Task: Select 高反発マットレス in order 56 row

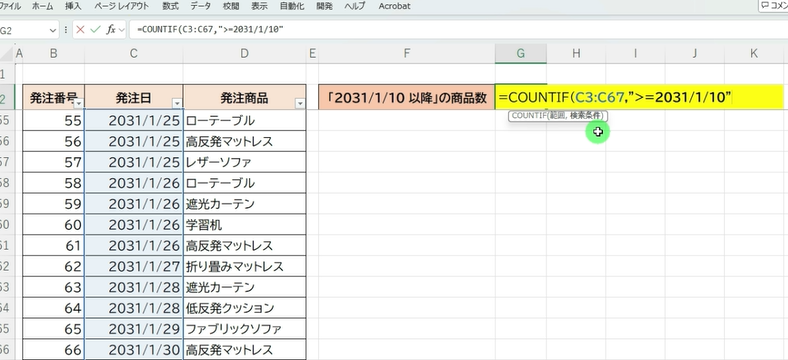Action: pyautogui.click(x=245, y=141)
